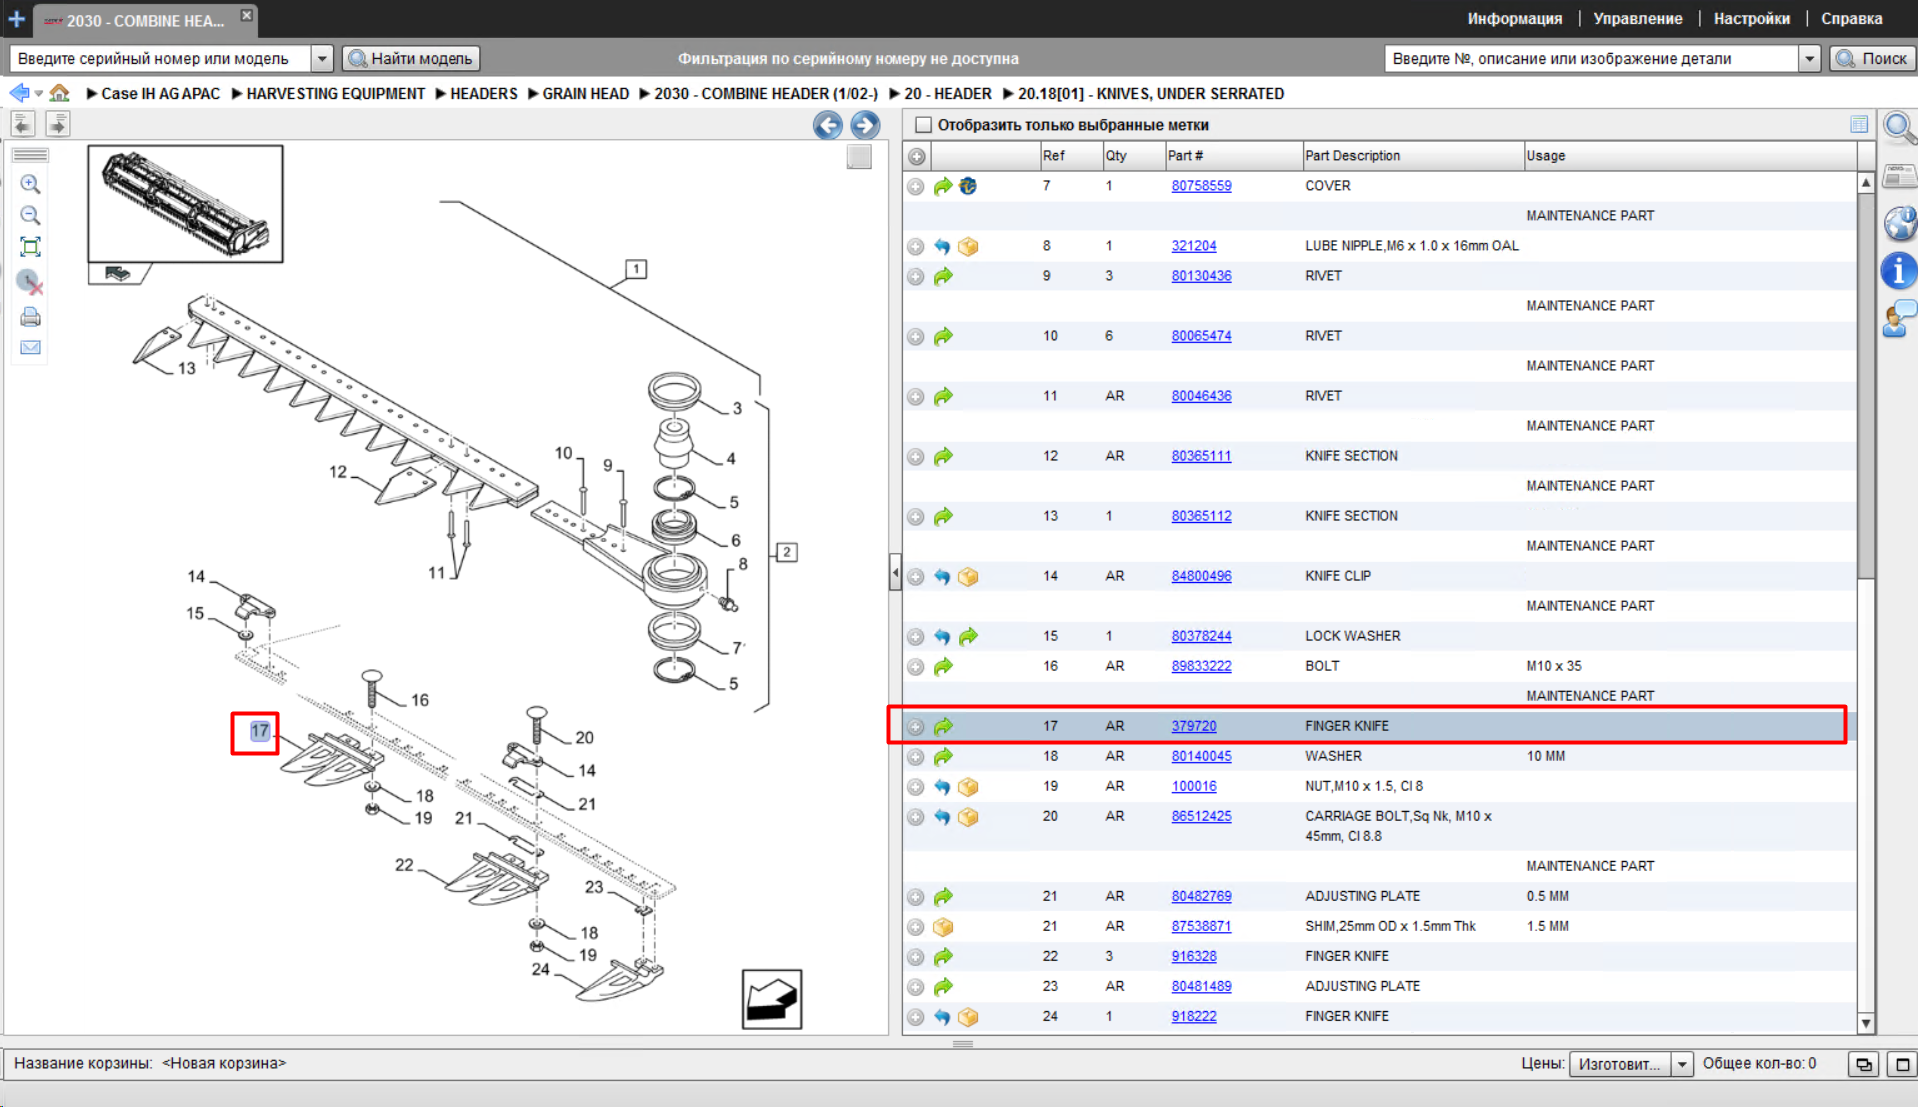This screenshot has height=1107, width=1918.
Task: Collapse the diagram panel with splitter arrow
Action: [895, 573]
